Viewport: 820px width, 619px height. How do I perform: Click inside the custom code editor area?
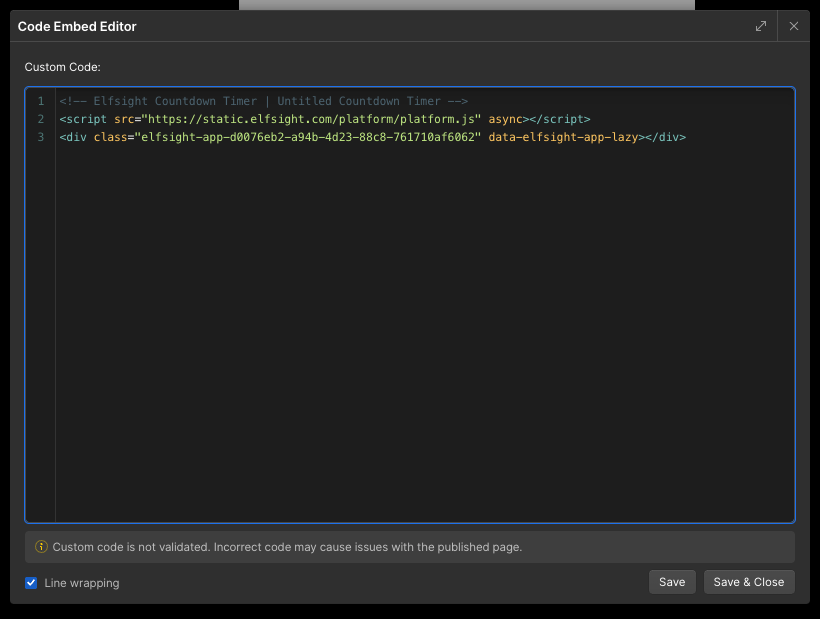click(x=410, y=305)
